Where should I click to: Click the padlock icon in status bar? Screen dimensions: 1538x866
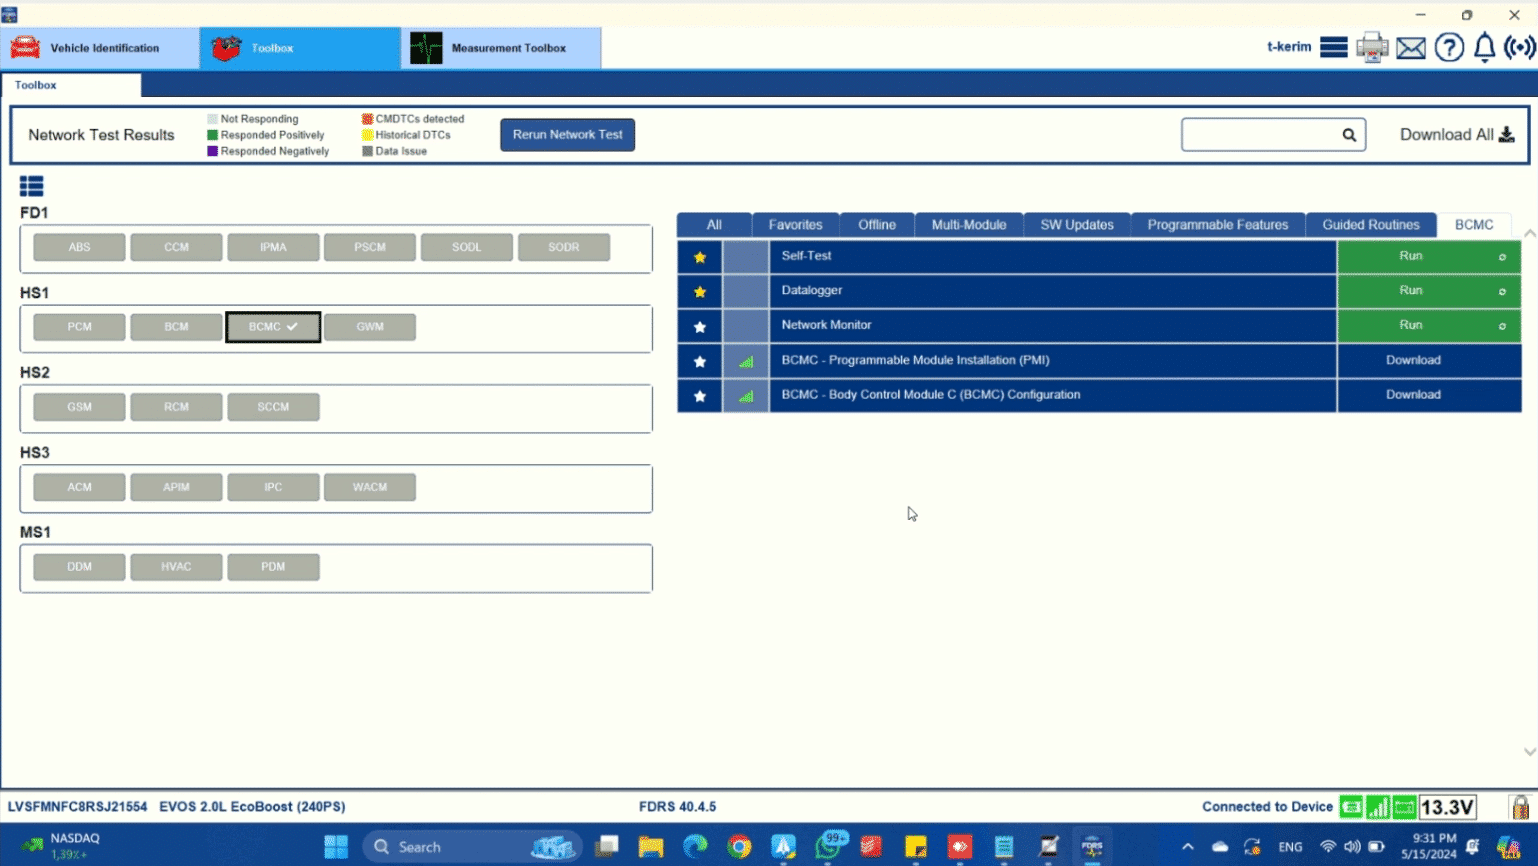click(1520, 806)
